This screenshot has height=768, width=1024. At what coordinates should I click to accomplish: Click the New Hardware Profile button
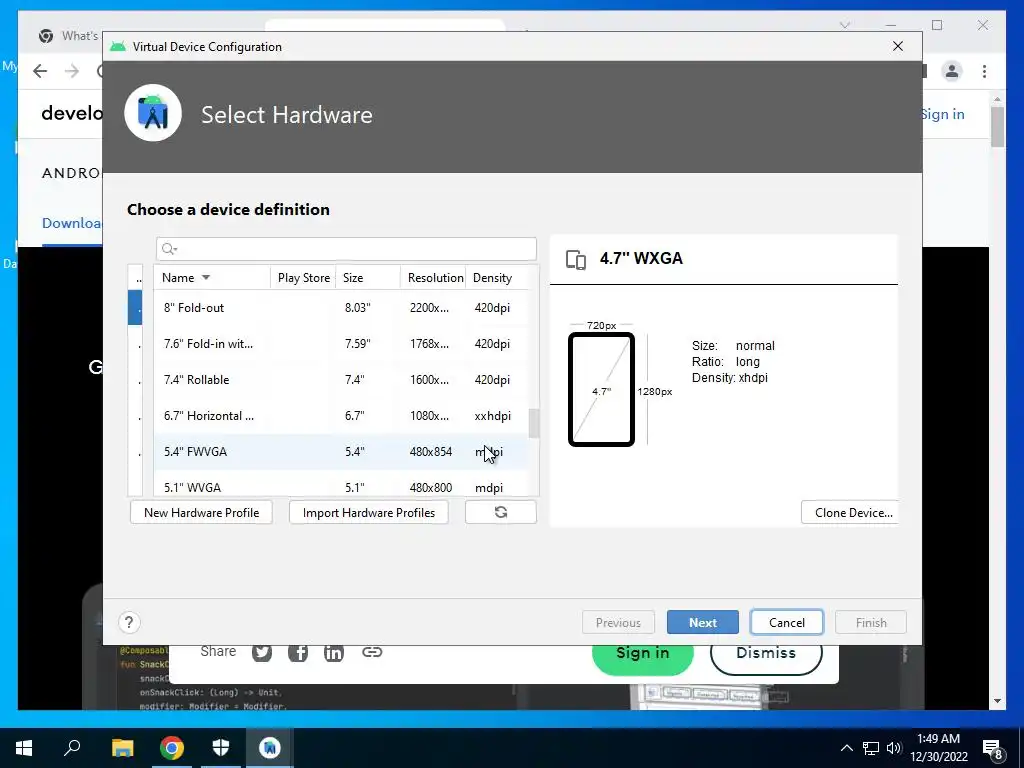(x=201, y=512)
